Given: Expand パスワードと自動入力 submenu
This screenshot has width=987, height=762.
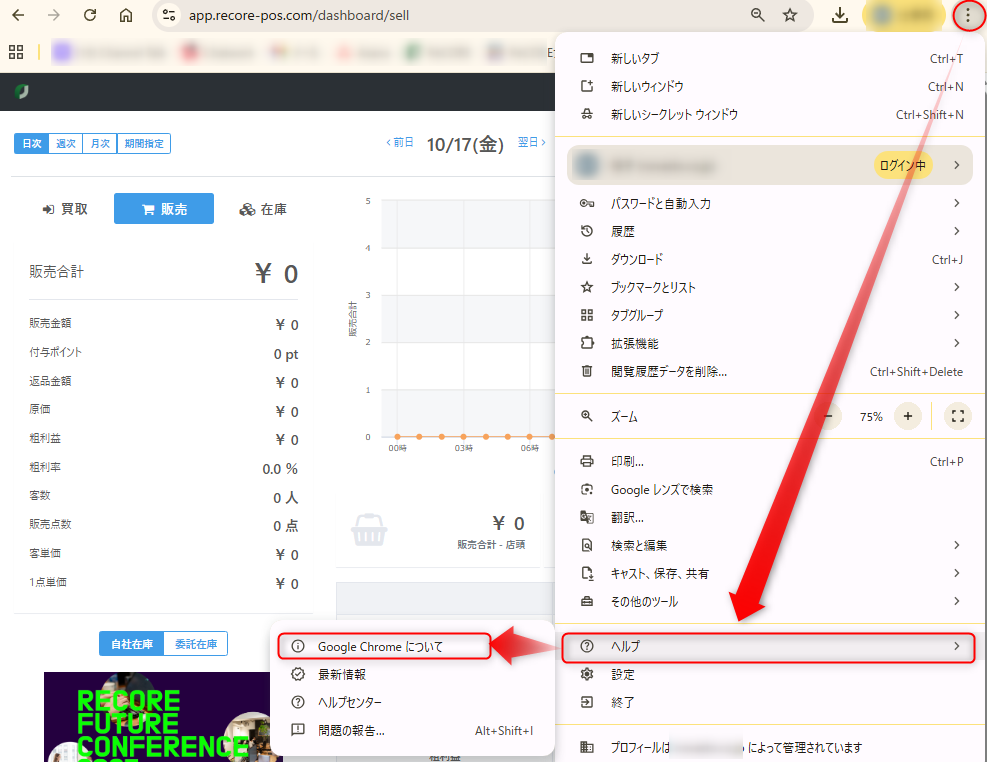Looking at the screenshot, I should tap(771, 203).
